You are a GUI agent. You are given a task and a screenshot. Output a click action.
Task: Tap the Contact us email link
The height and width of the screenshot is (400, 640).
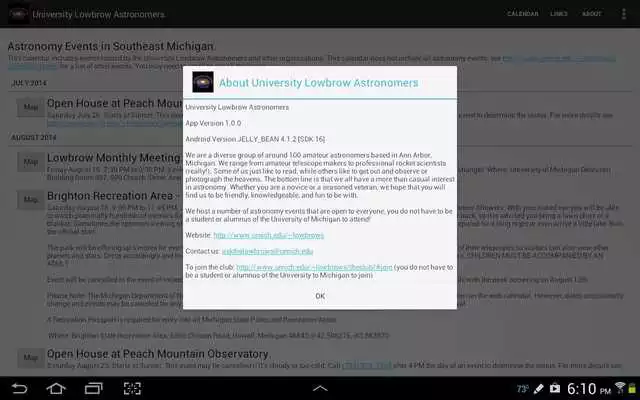point(267,251)
